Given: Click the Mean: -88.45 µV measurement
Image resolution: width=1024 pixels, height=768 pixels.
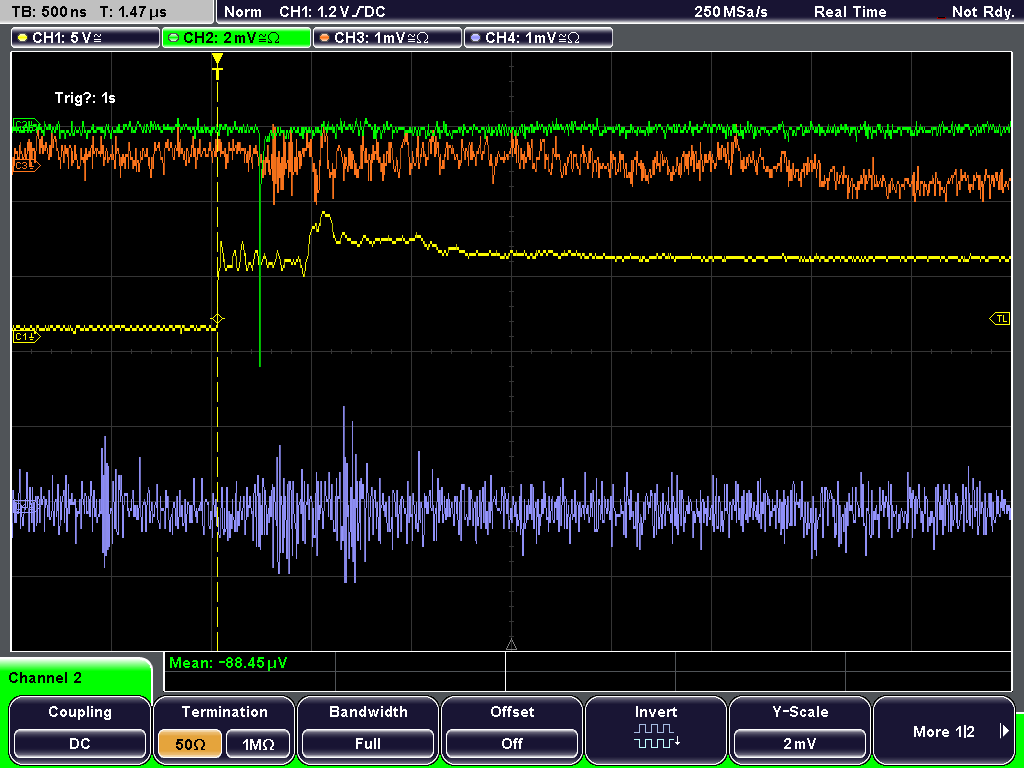Looking at the screenshot, I should [227, 663].
